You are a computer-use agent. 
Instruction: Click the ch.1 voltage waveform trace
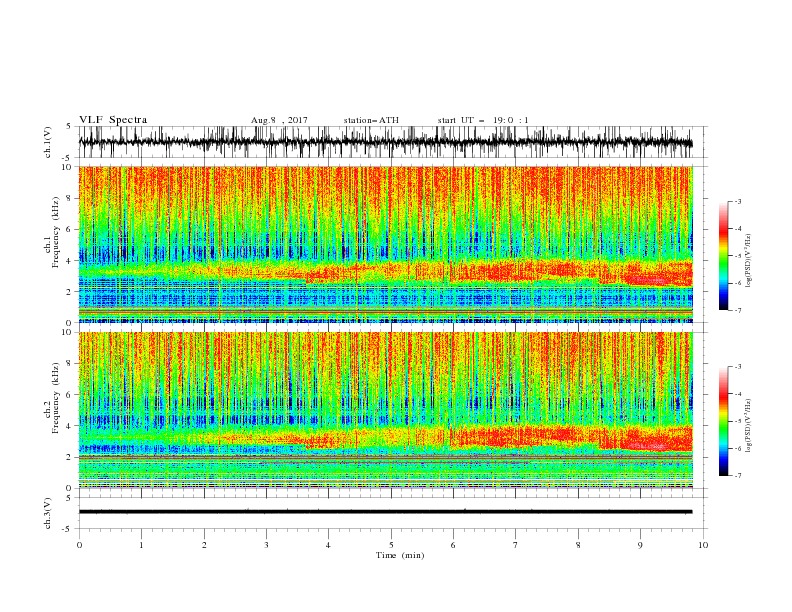[385, 142]
